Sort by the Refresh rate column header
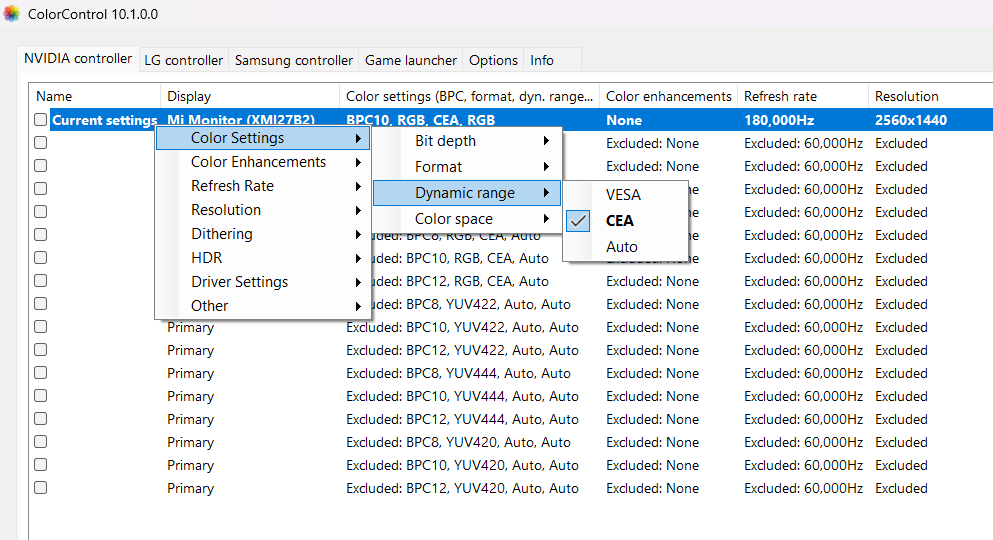 point(802,96)
